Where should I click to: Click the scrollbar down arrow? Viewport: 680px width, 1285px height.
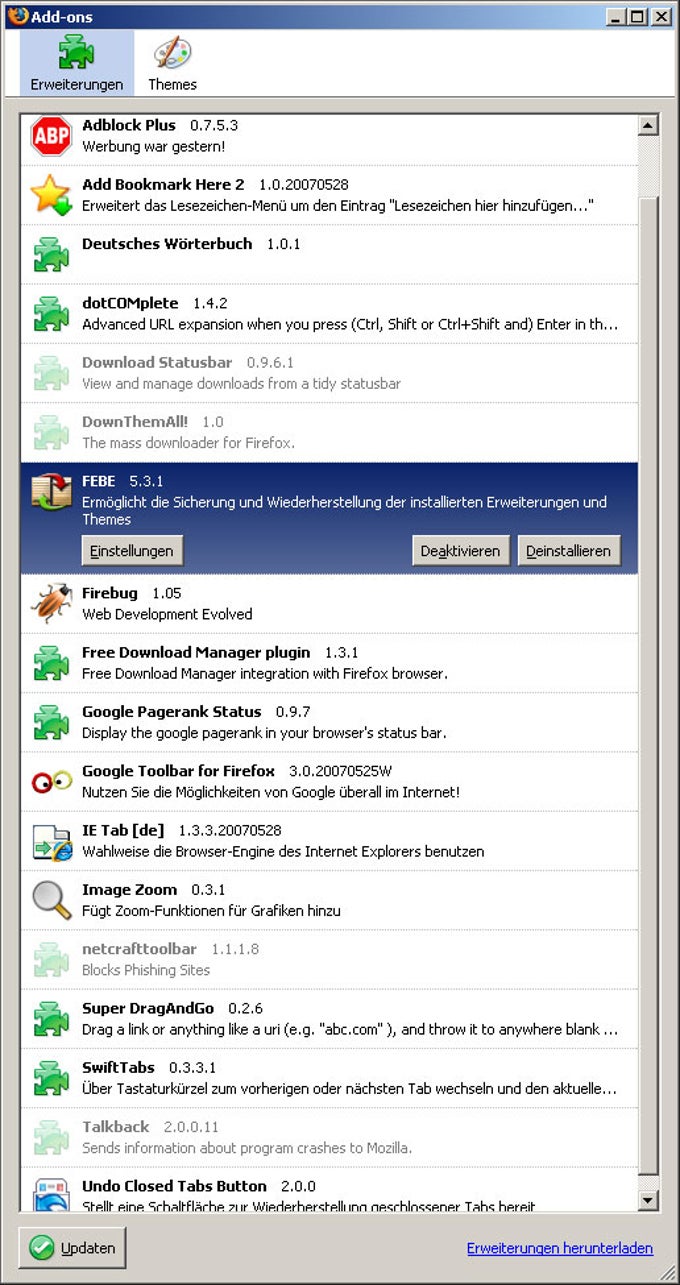[x=648, y=1200]
